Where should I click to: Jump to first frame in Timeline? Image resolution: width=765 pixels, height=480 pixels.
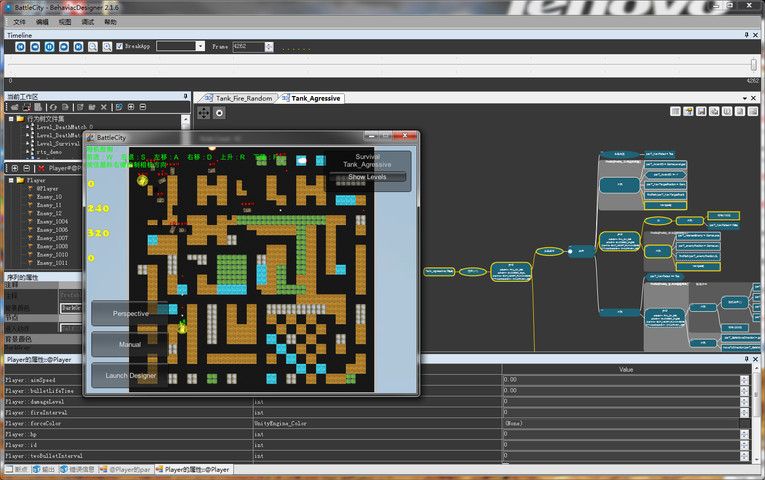coord(20,46)
